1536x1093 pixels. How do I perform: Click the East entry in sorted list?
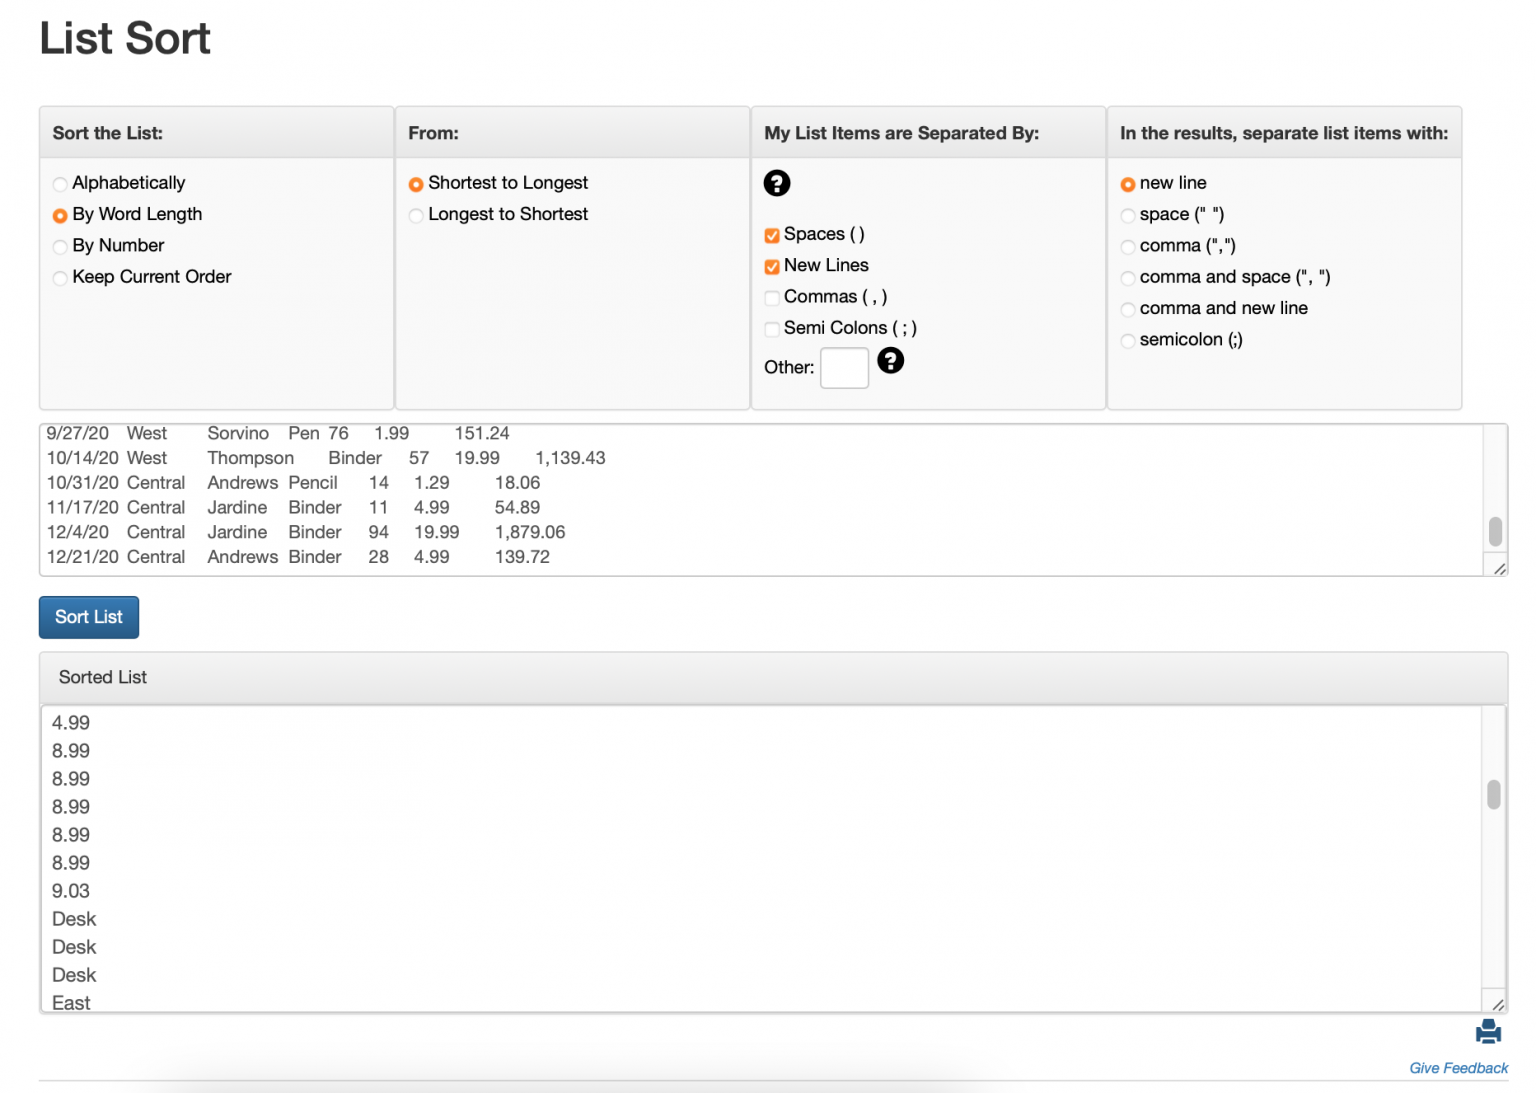(71, 1003)
